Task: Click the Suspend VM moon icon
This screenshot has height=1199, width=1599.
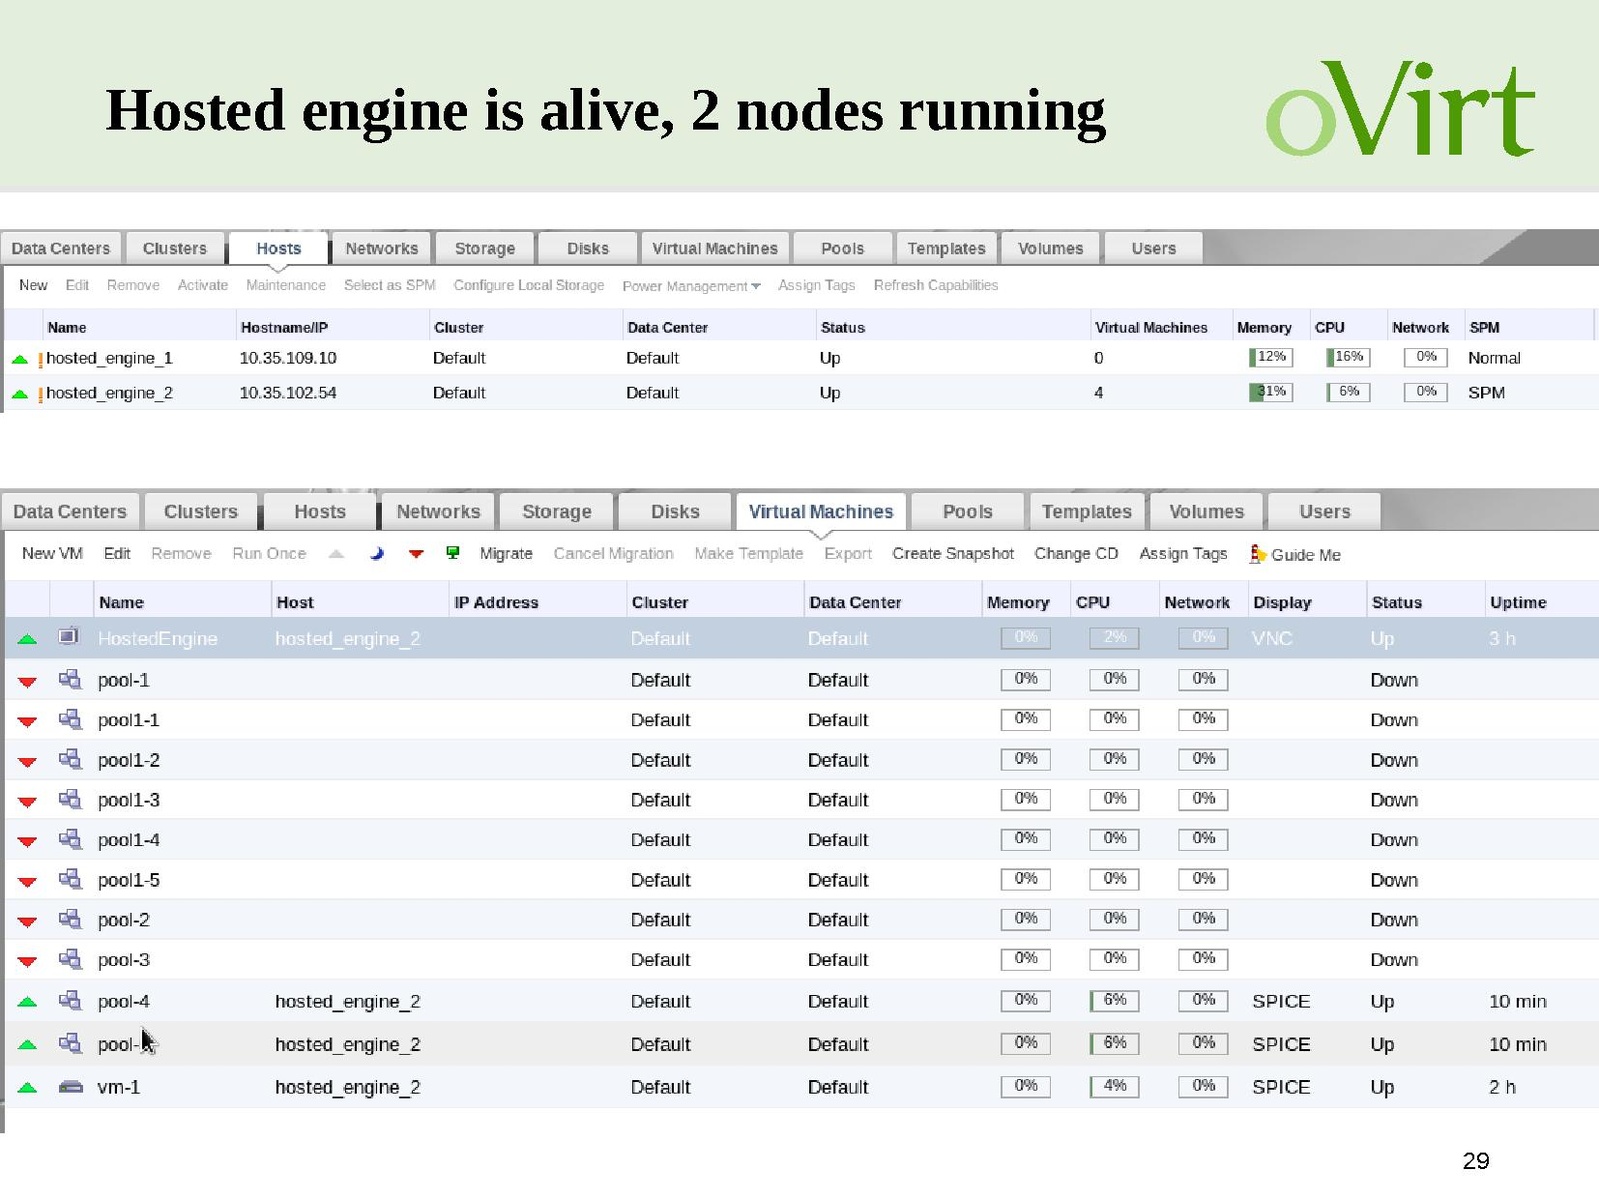Action: 377,553
